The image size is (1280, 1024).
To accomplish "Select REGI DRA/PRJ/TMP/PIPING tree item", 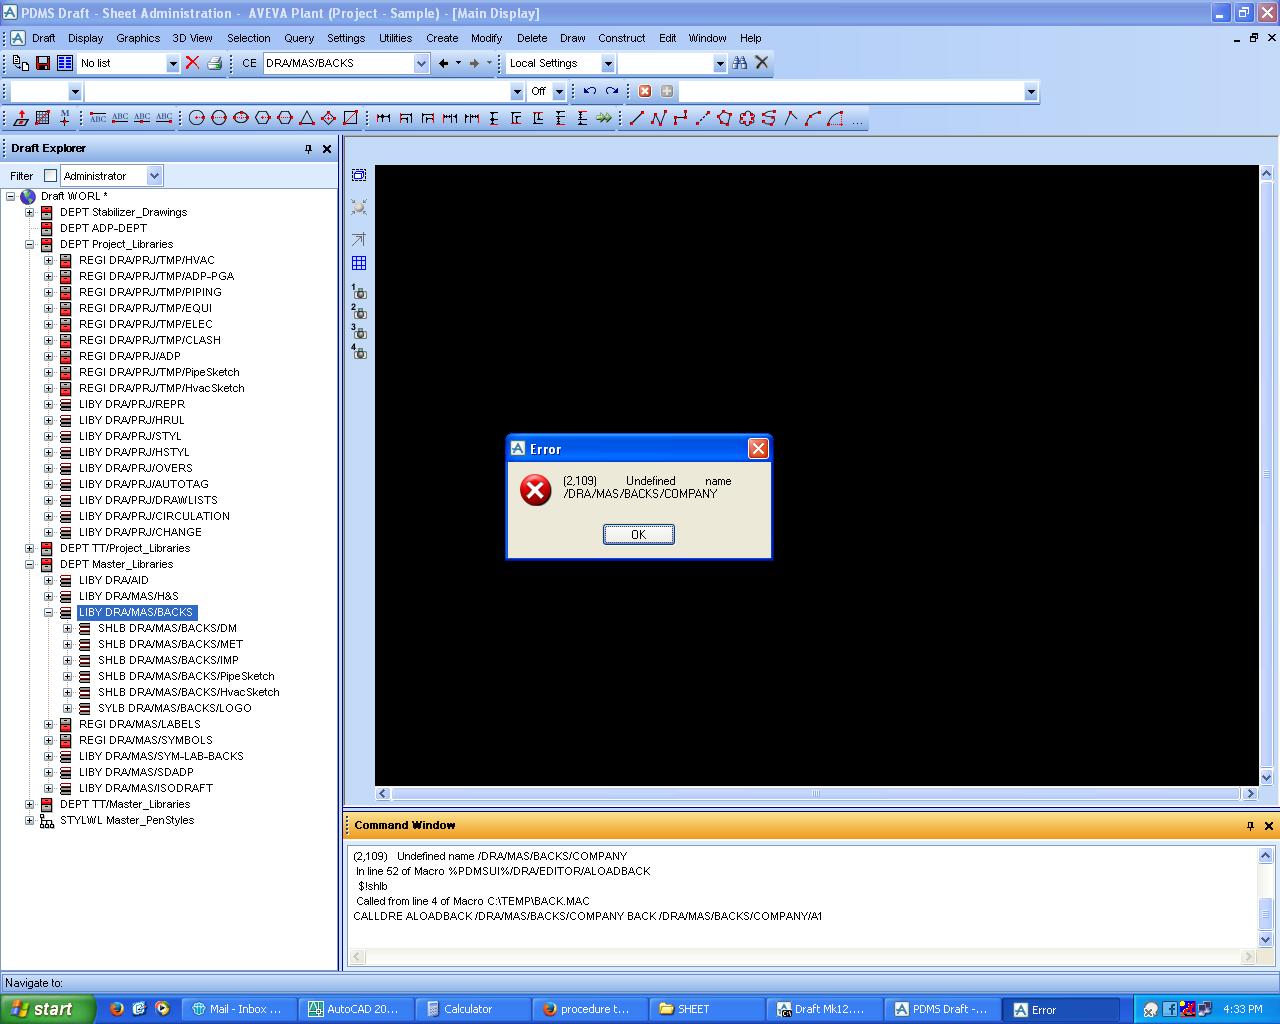I will pyautogui.click(x=150, y=292).
